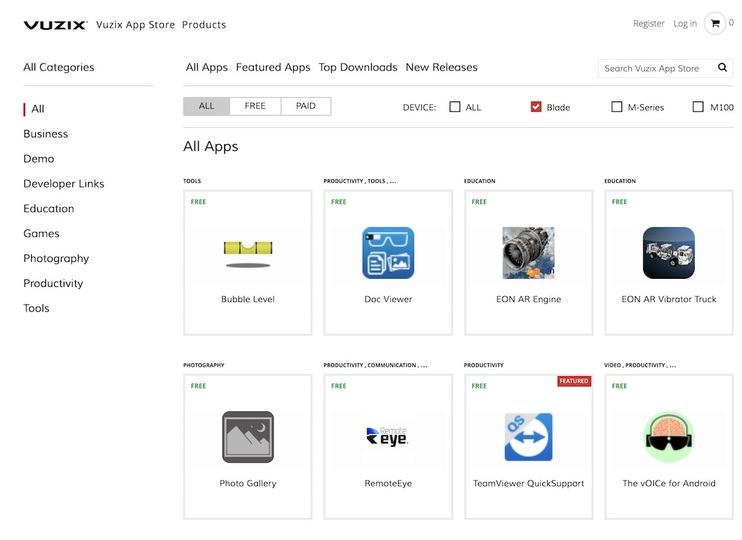The height and width of the screenshot is (540, 742).
Task: Open The vOICe for Android icon
Action: pos(669,437)
